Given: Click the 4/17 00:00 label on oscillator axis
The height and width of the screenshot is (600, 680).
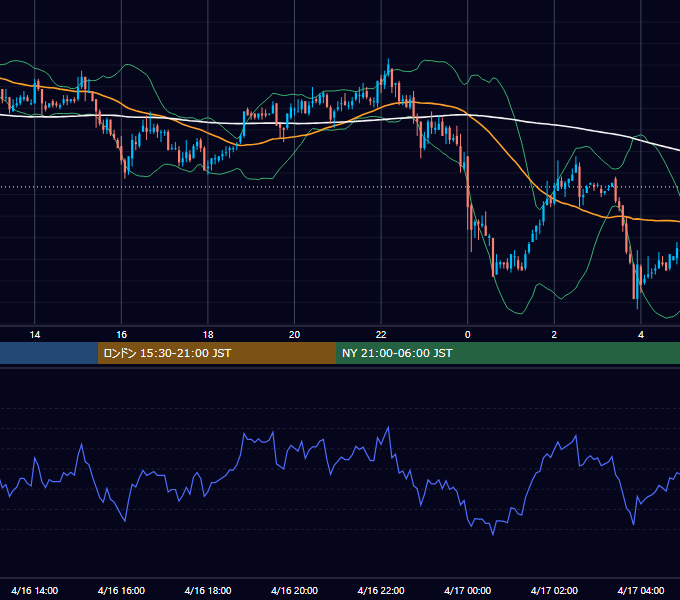Looking at the screenshot, I should coord(468,590).
